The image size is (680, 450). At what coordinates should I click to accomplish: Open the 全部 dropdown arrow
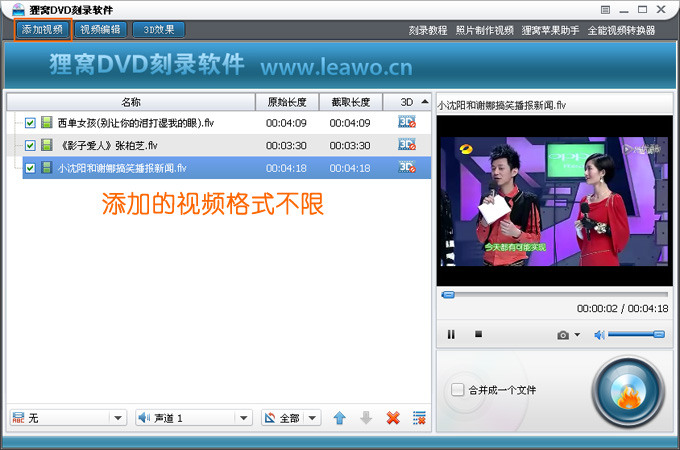coord(312,418)
